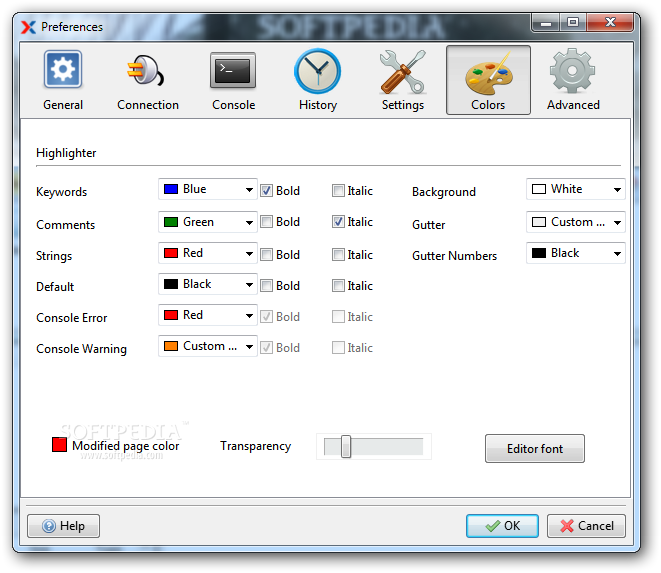This screenshot has width=661, height=573.
Task: Click the Modified page color label
Action: coord(126,446)
